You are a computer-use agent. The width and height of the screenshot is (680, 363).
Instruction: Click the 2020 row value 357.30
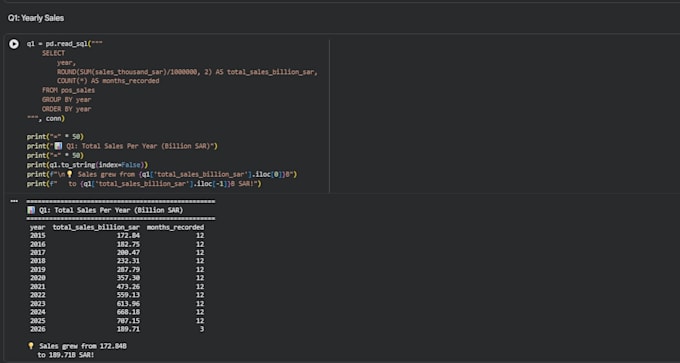(x=128, y=278)
